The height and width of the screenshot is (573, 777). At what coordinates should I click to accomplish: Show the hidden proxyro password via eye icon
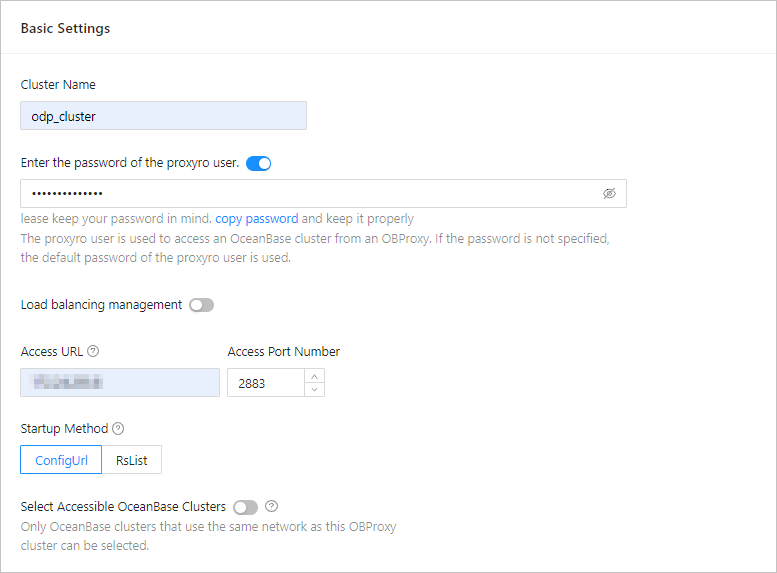[x=609, y=193]
